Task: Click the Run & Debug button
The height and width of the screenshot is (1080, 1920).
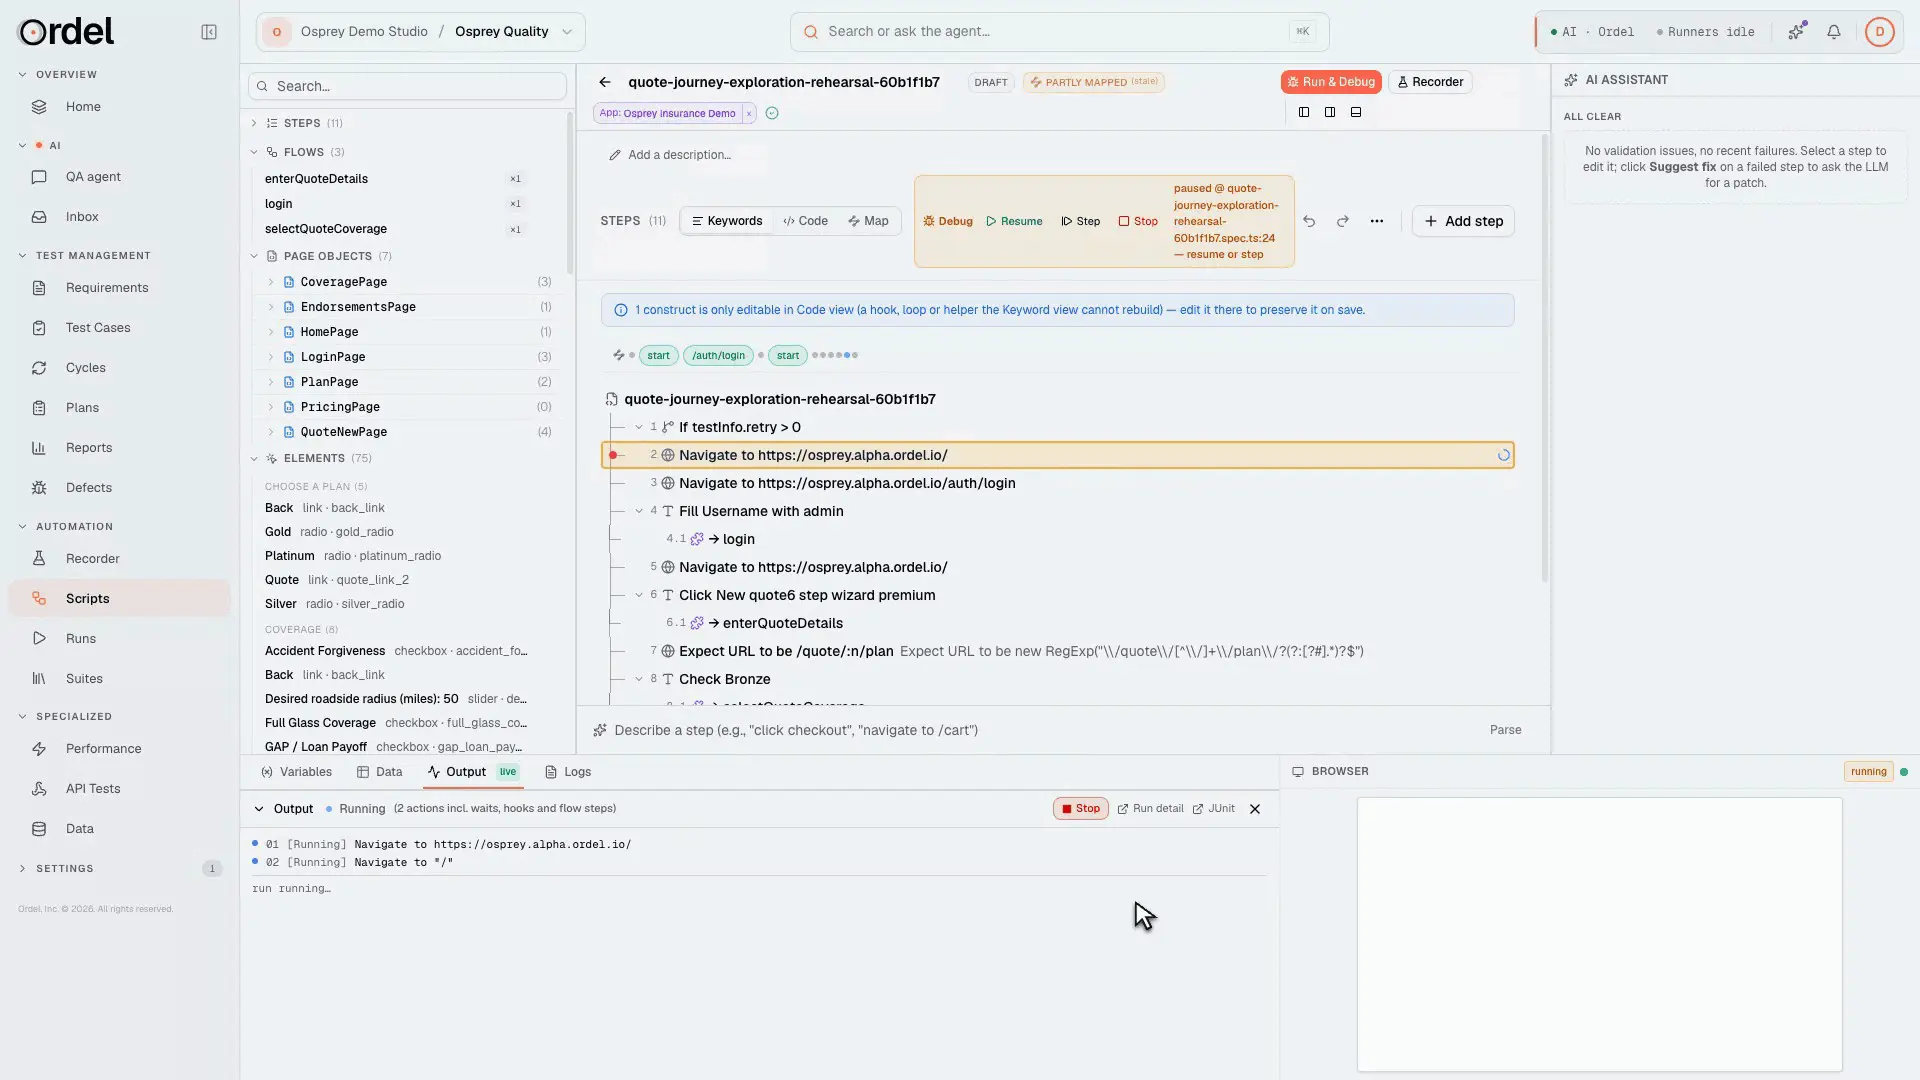Action: coord(1331,82)
